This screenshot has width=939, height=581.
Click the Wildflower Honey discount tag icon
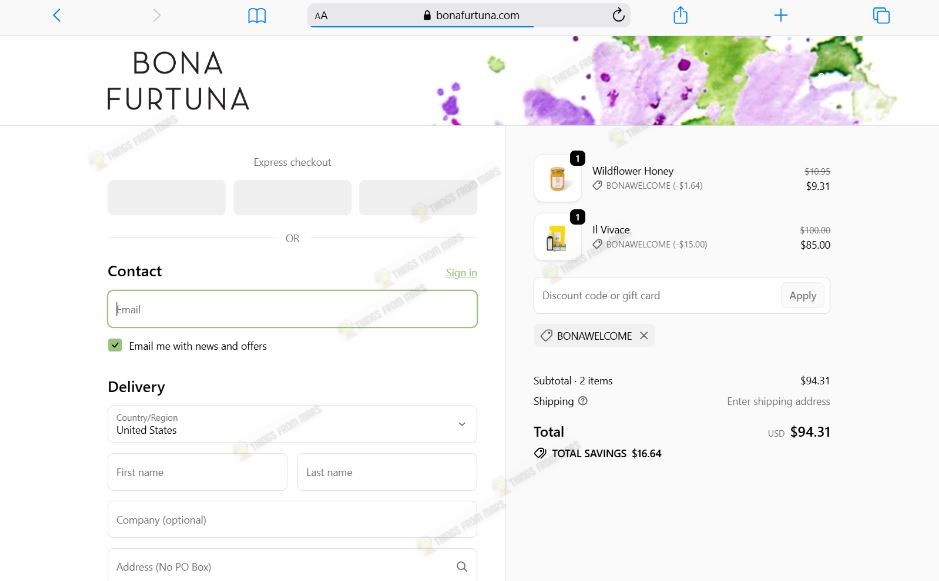click(x=597, y=186)
